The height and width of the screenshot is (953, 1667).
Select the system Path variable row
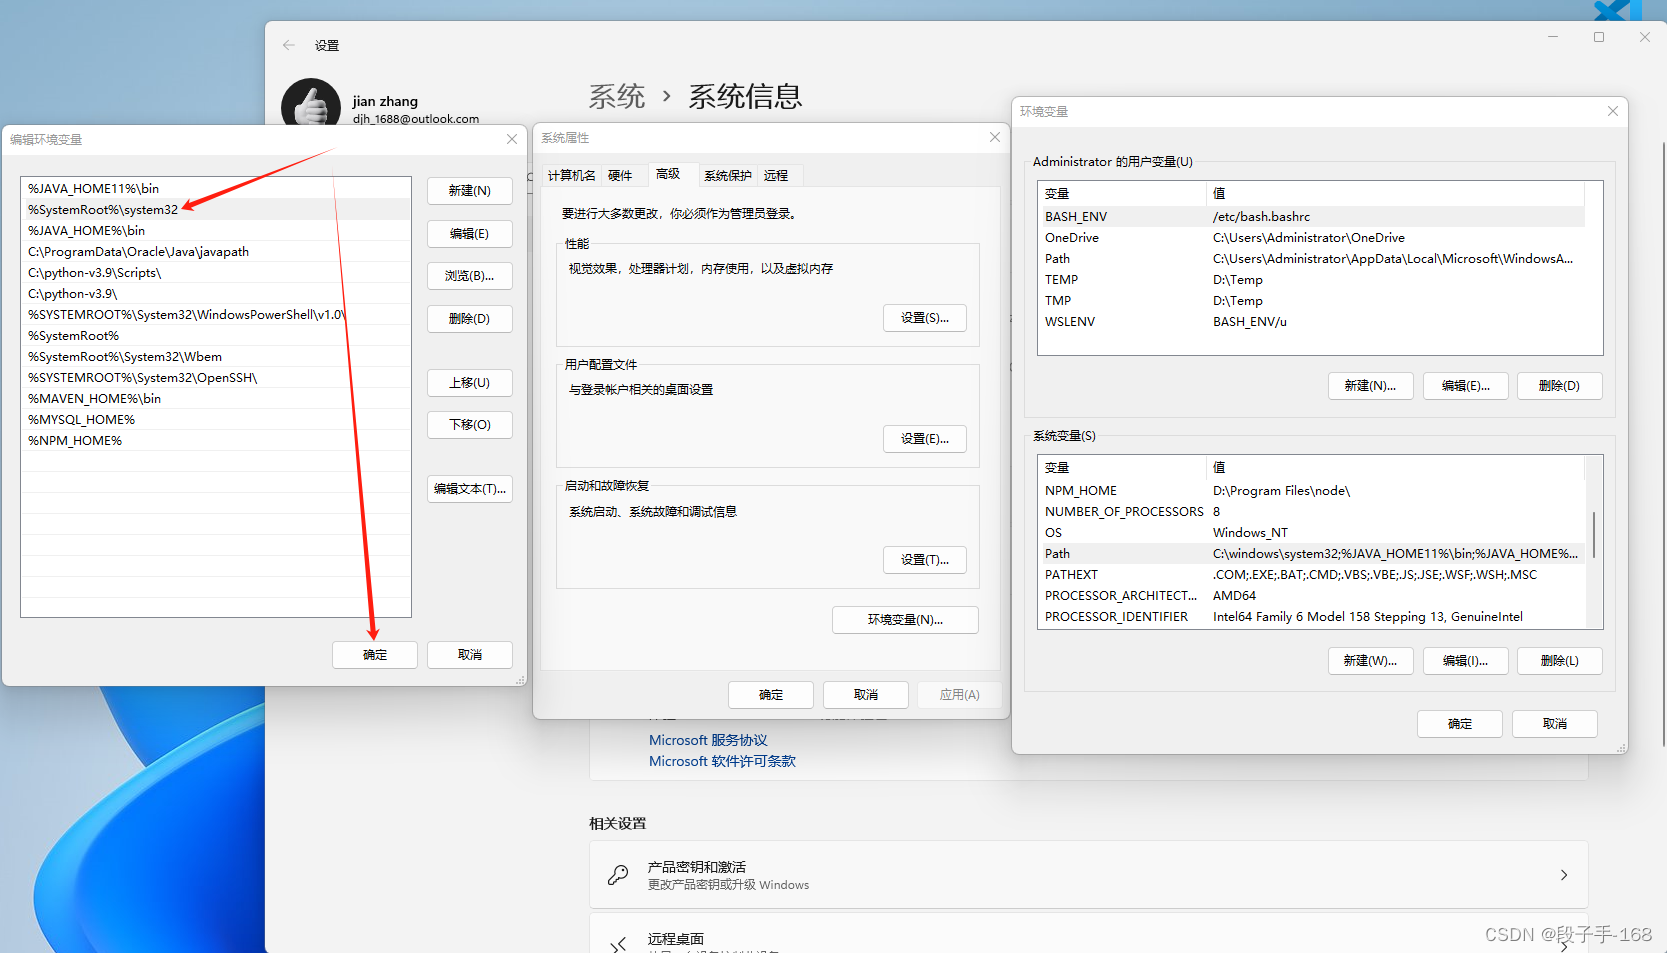[1312, 553]
